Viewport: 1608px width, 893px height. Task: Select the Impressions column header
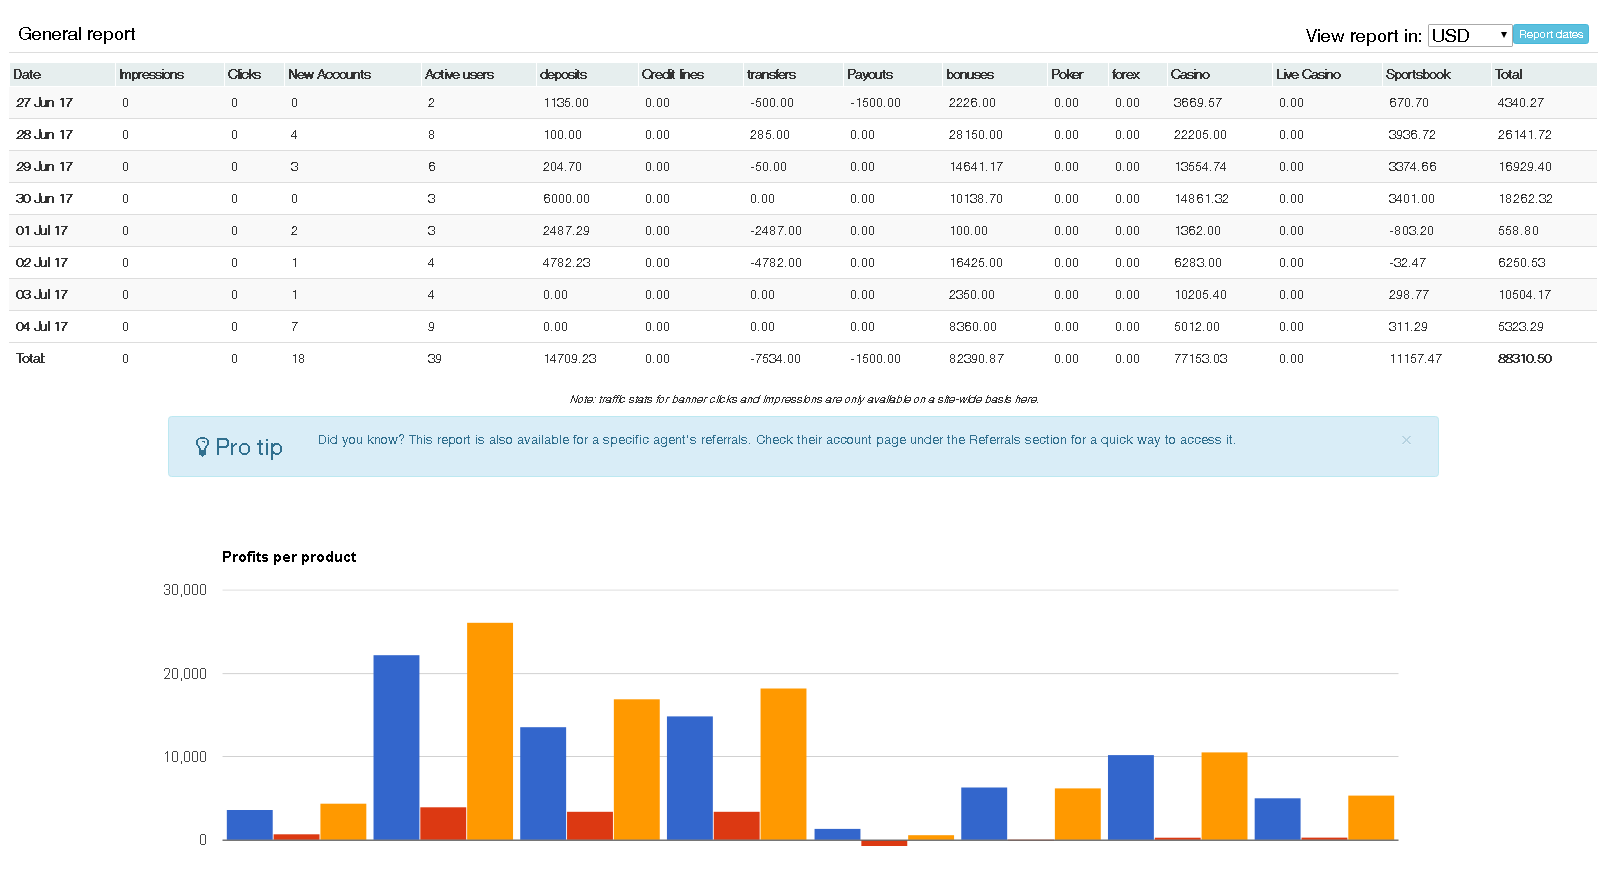(151, 75)
